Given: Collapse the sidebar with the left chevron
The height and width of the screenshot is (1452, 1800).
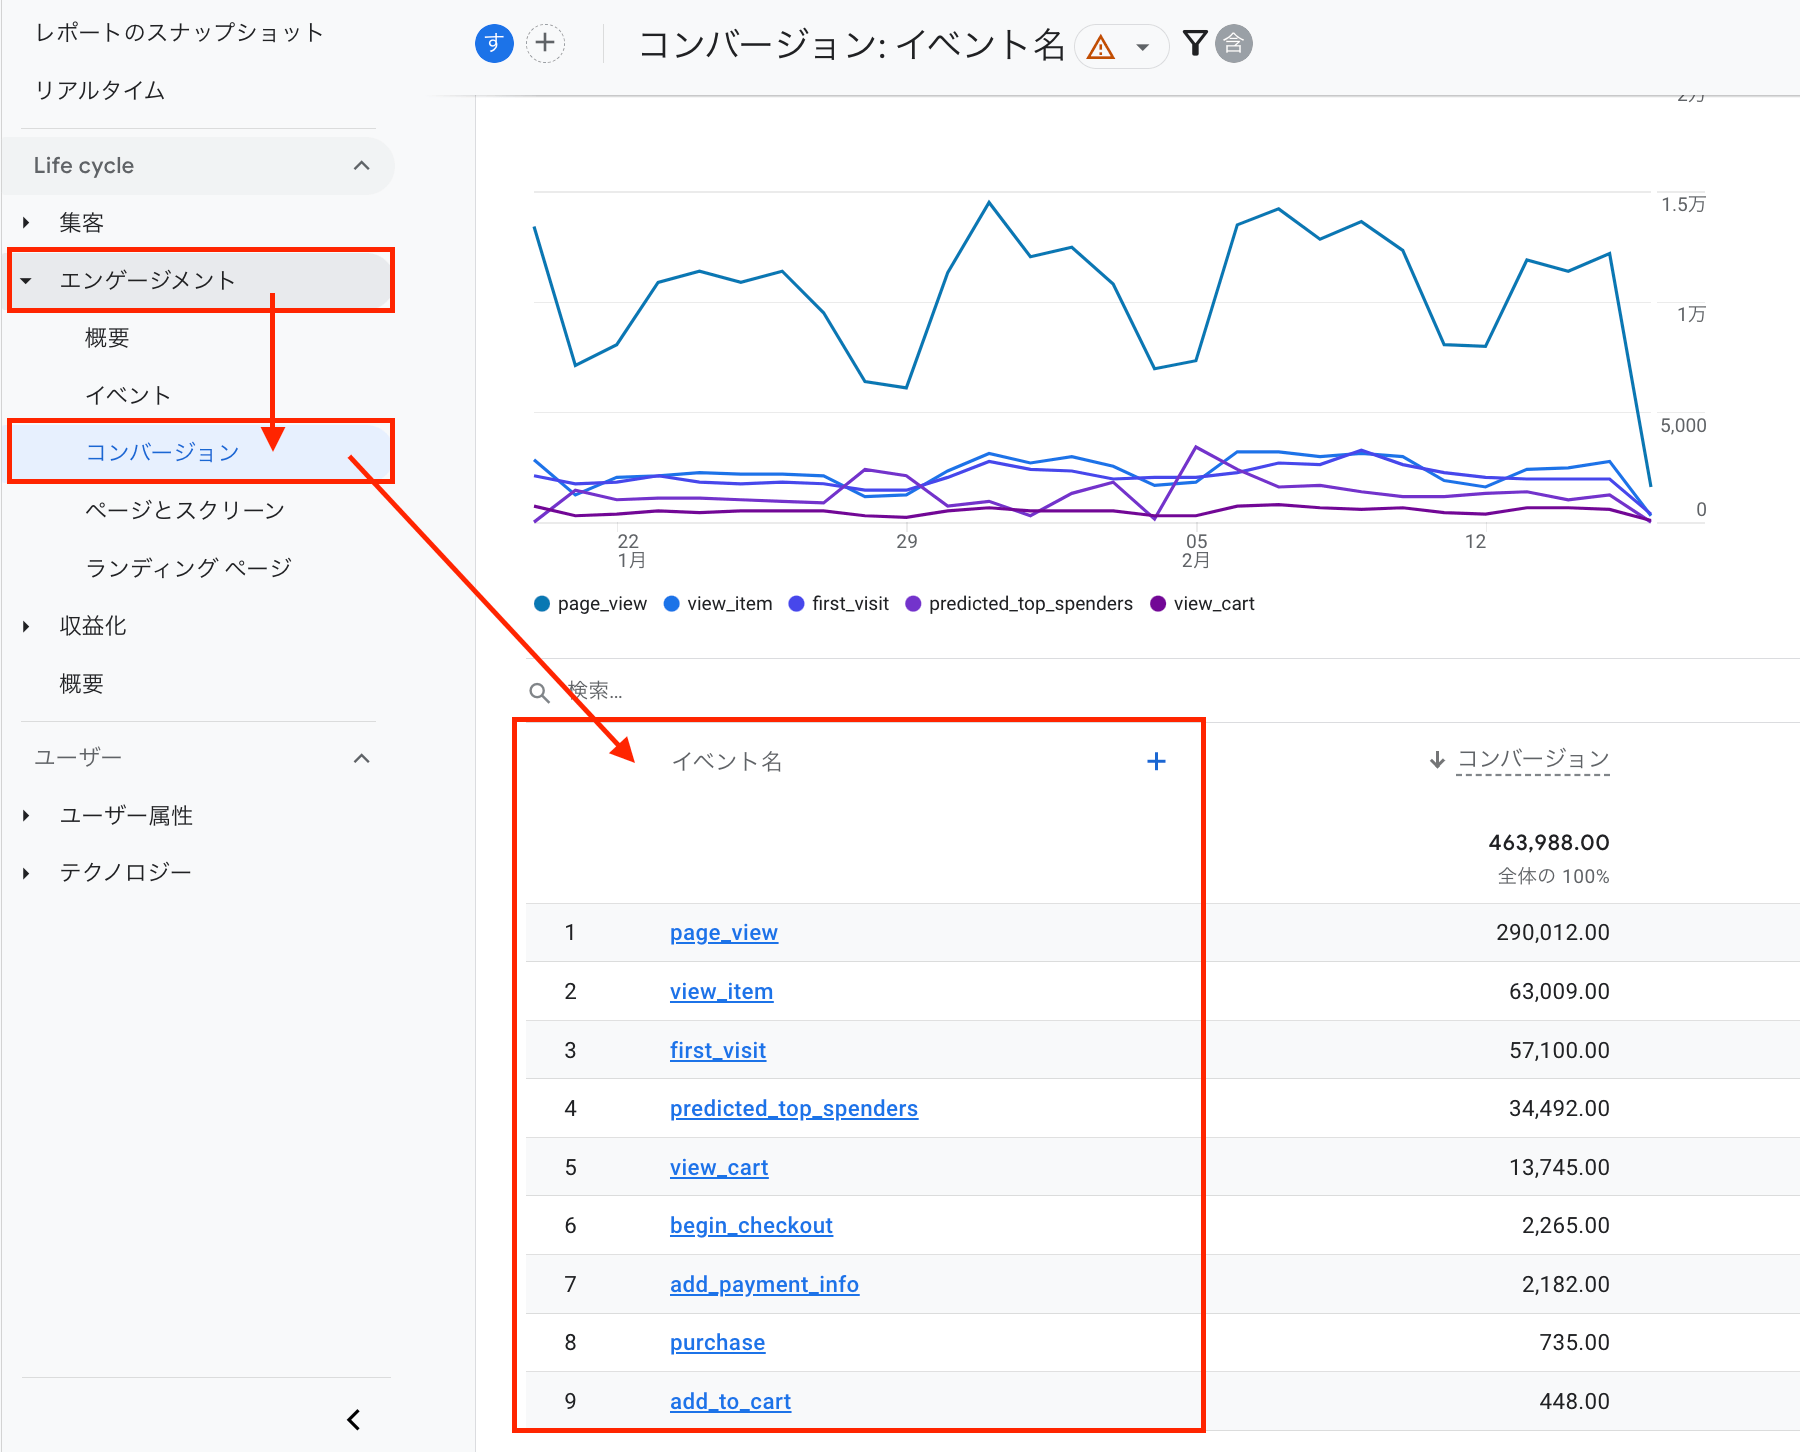Looking at the screenshot, I should pyautogui.click(x=353, y=1420).
